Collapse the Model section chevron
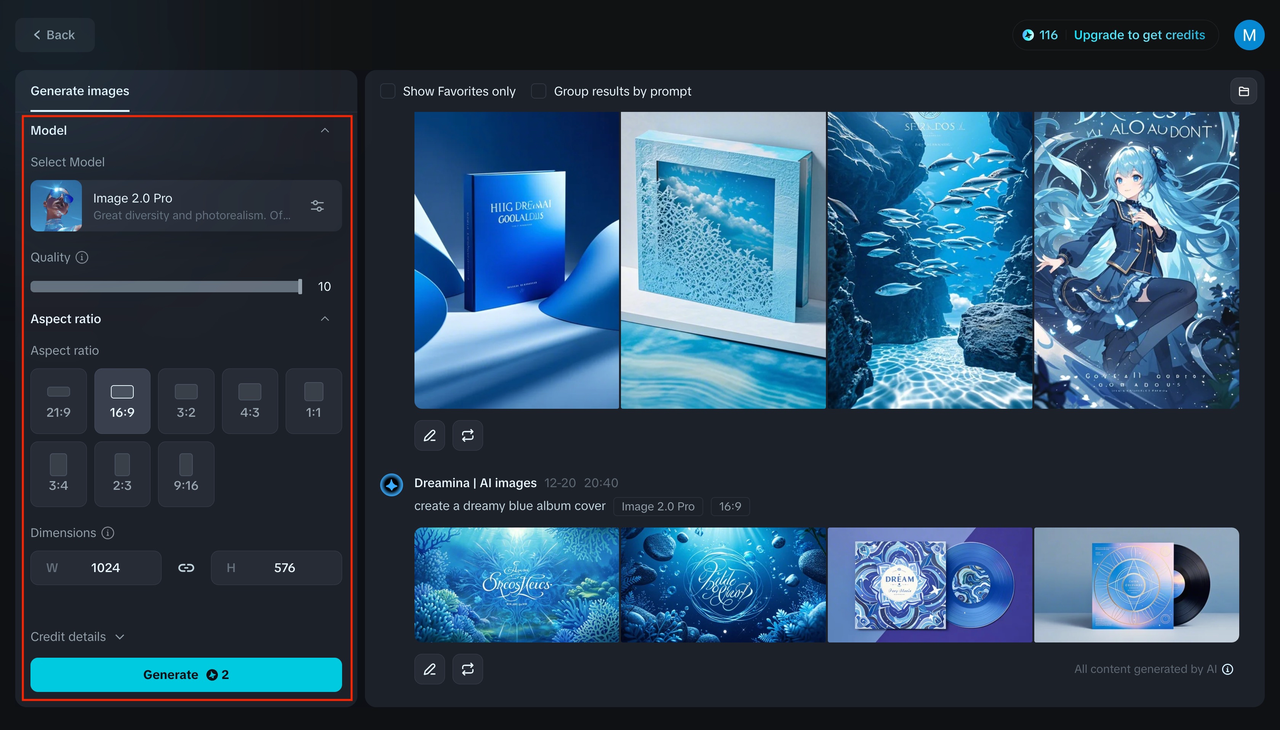 click(325, 130)
